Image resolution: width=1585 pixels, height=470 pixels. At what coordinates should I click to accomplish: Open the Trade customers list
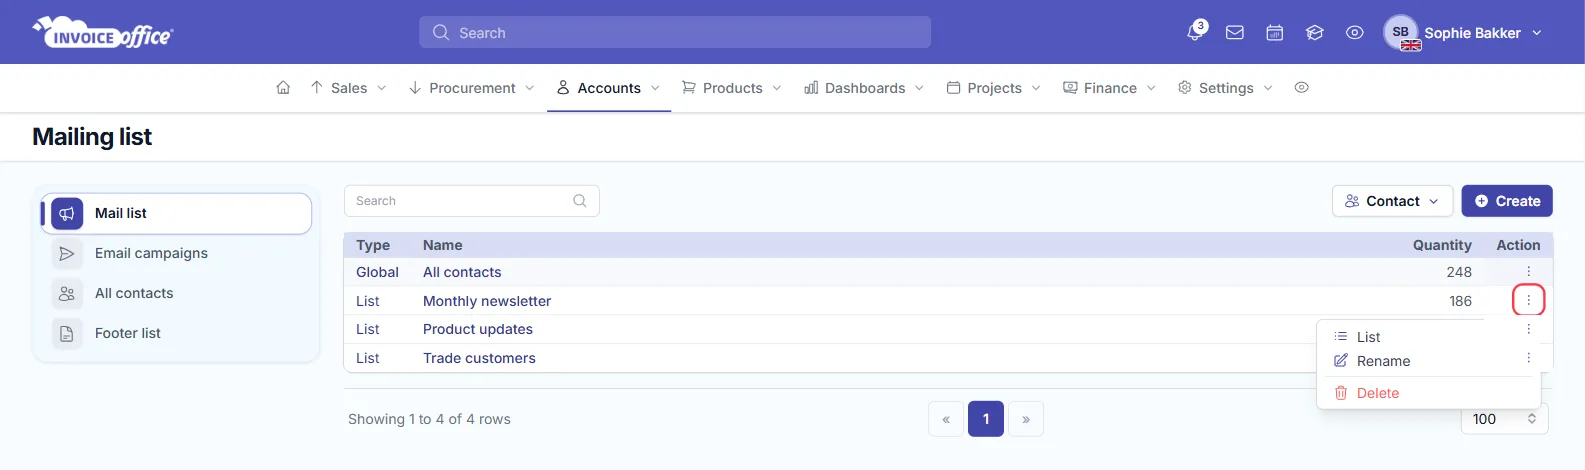tap(479, 358)
